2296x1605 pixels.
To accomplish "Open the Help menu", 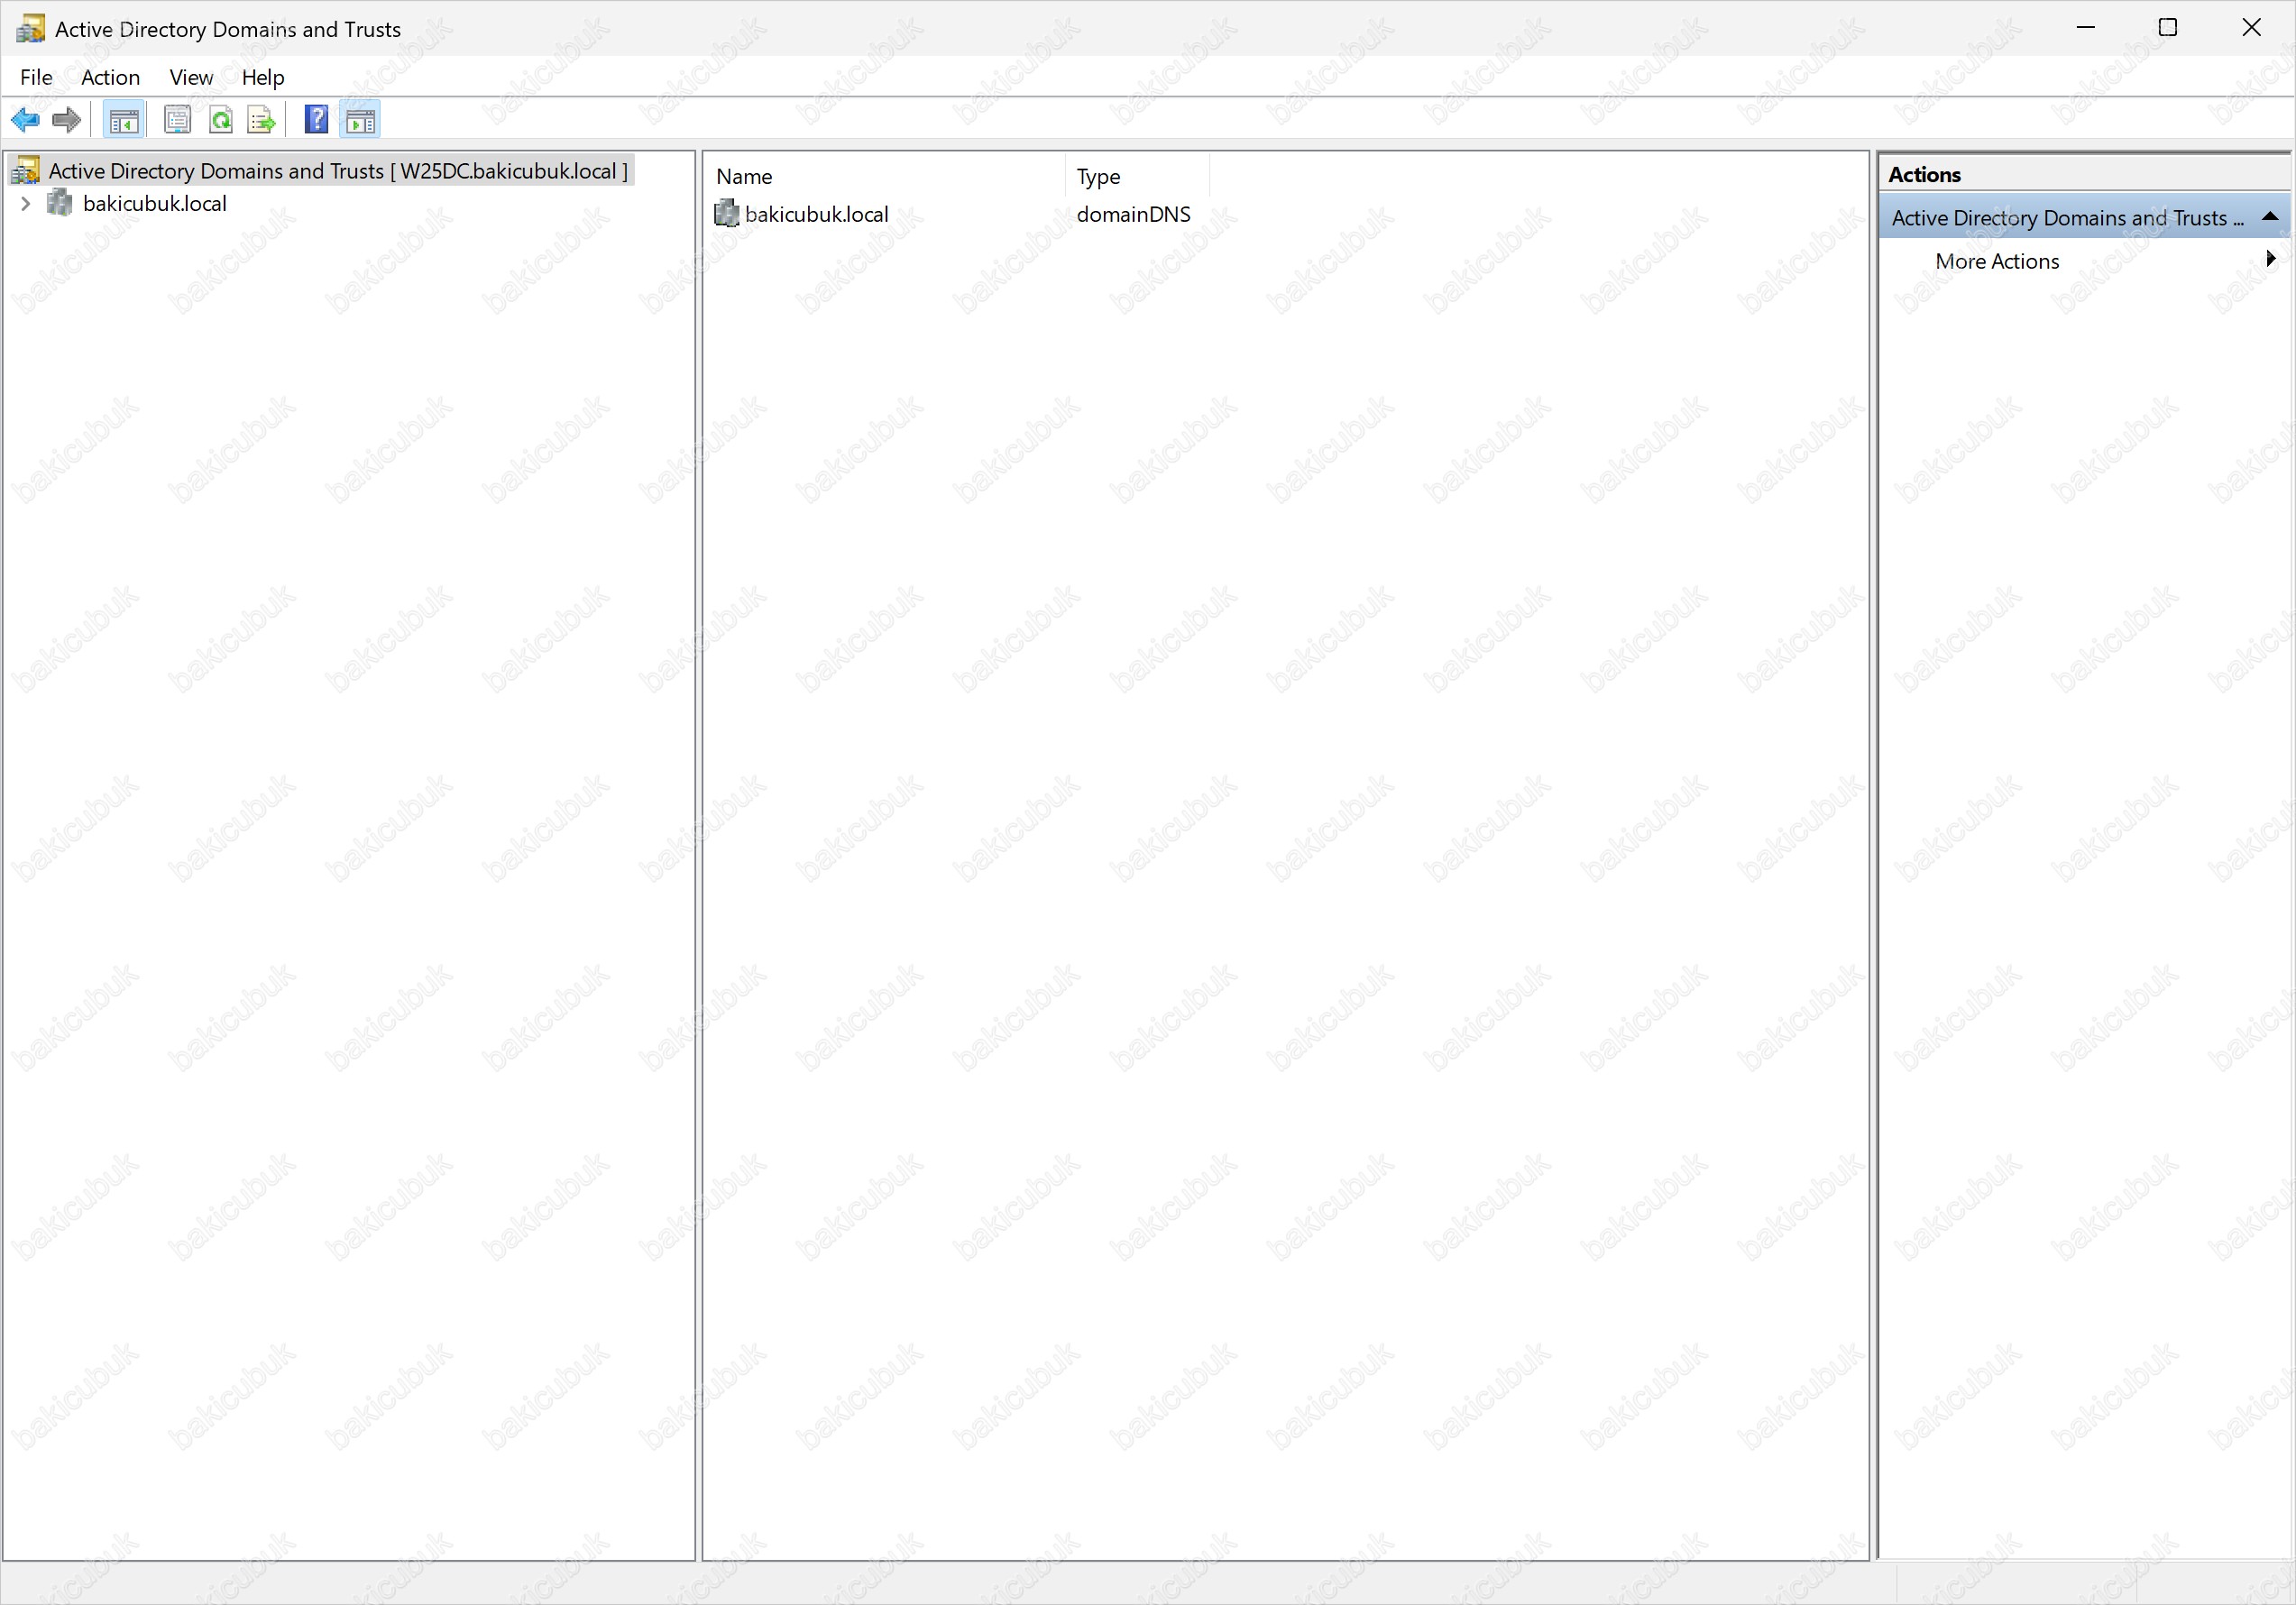I will pos(263,77).
